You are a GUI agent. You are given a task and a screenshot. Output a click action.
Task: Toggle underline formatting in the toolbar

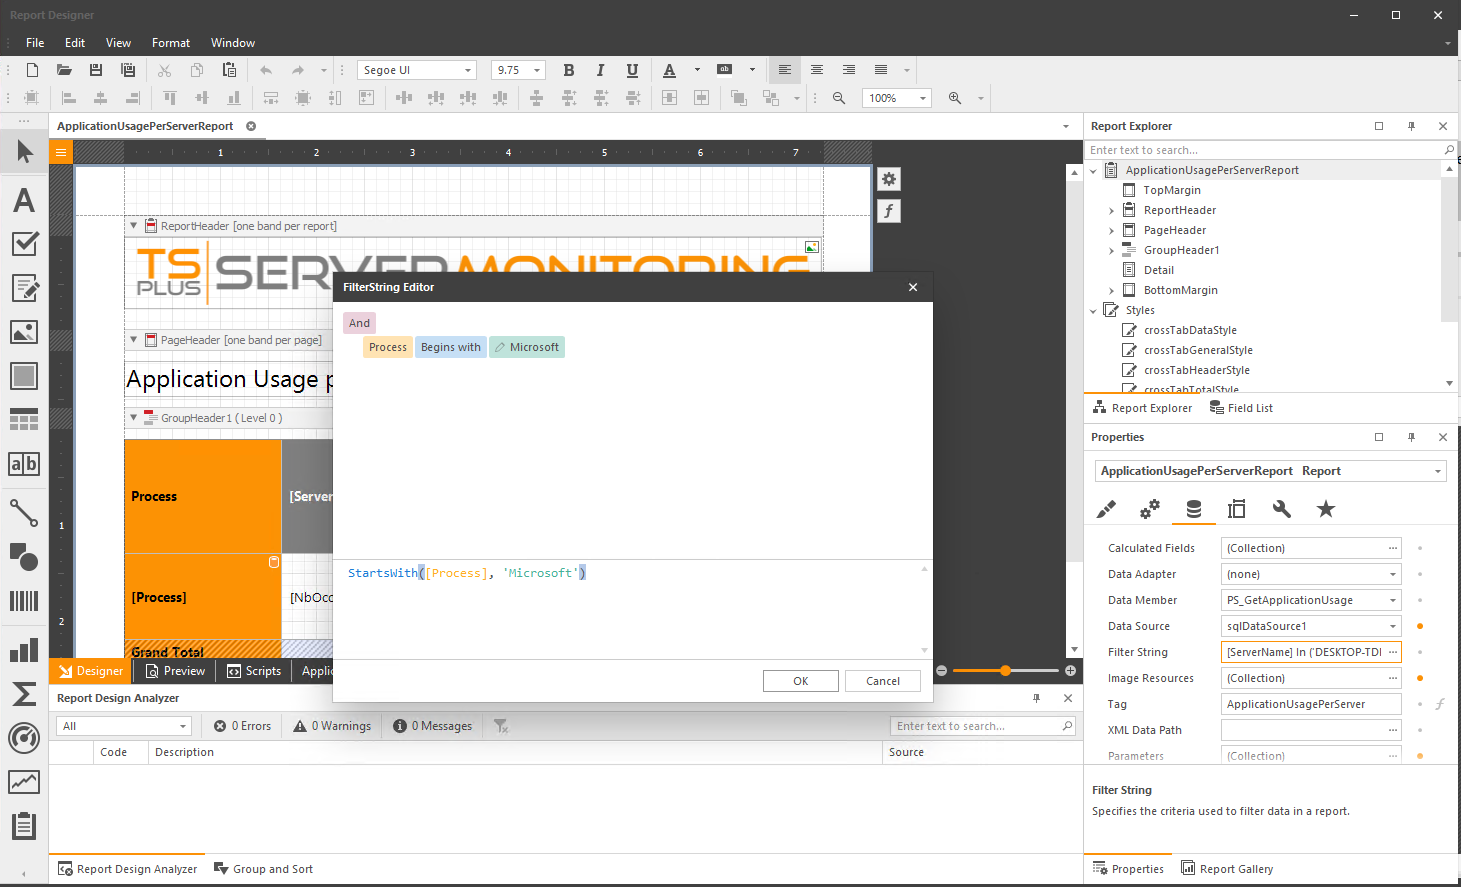coord(632,70)
